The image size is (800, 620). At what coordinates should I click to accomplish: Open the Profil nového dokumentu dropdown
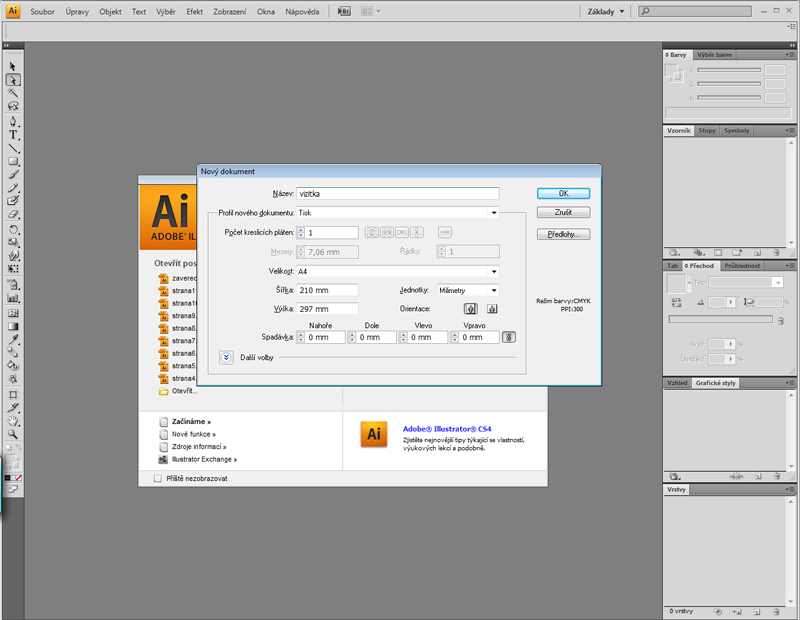point(494,213)
